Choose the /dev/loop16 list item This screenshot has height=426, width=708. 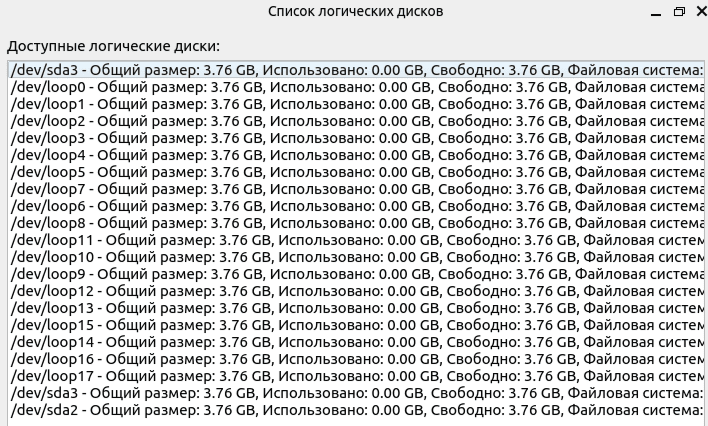(356, 360)
